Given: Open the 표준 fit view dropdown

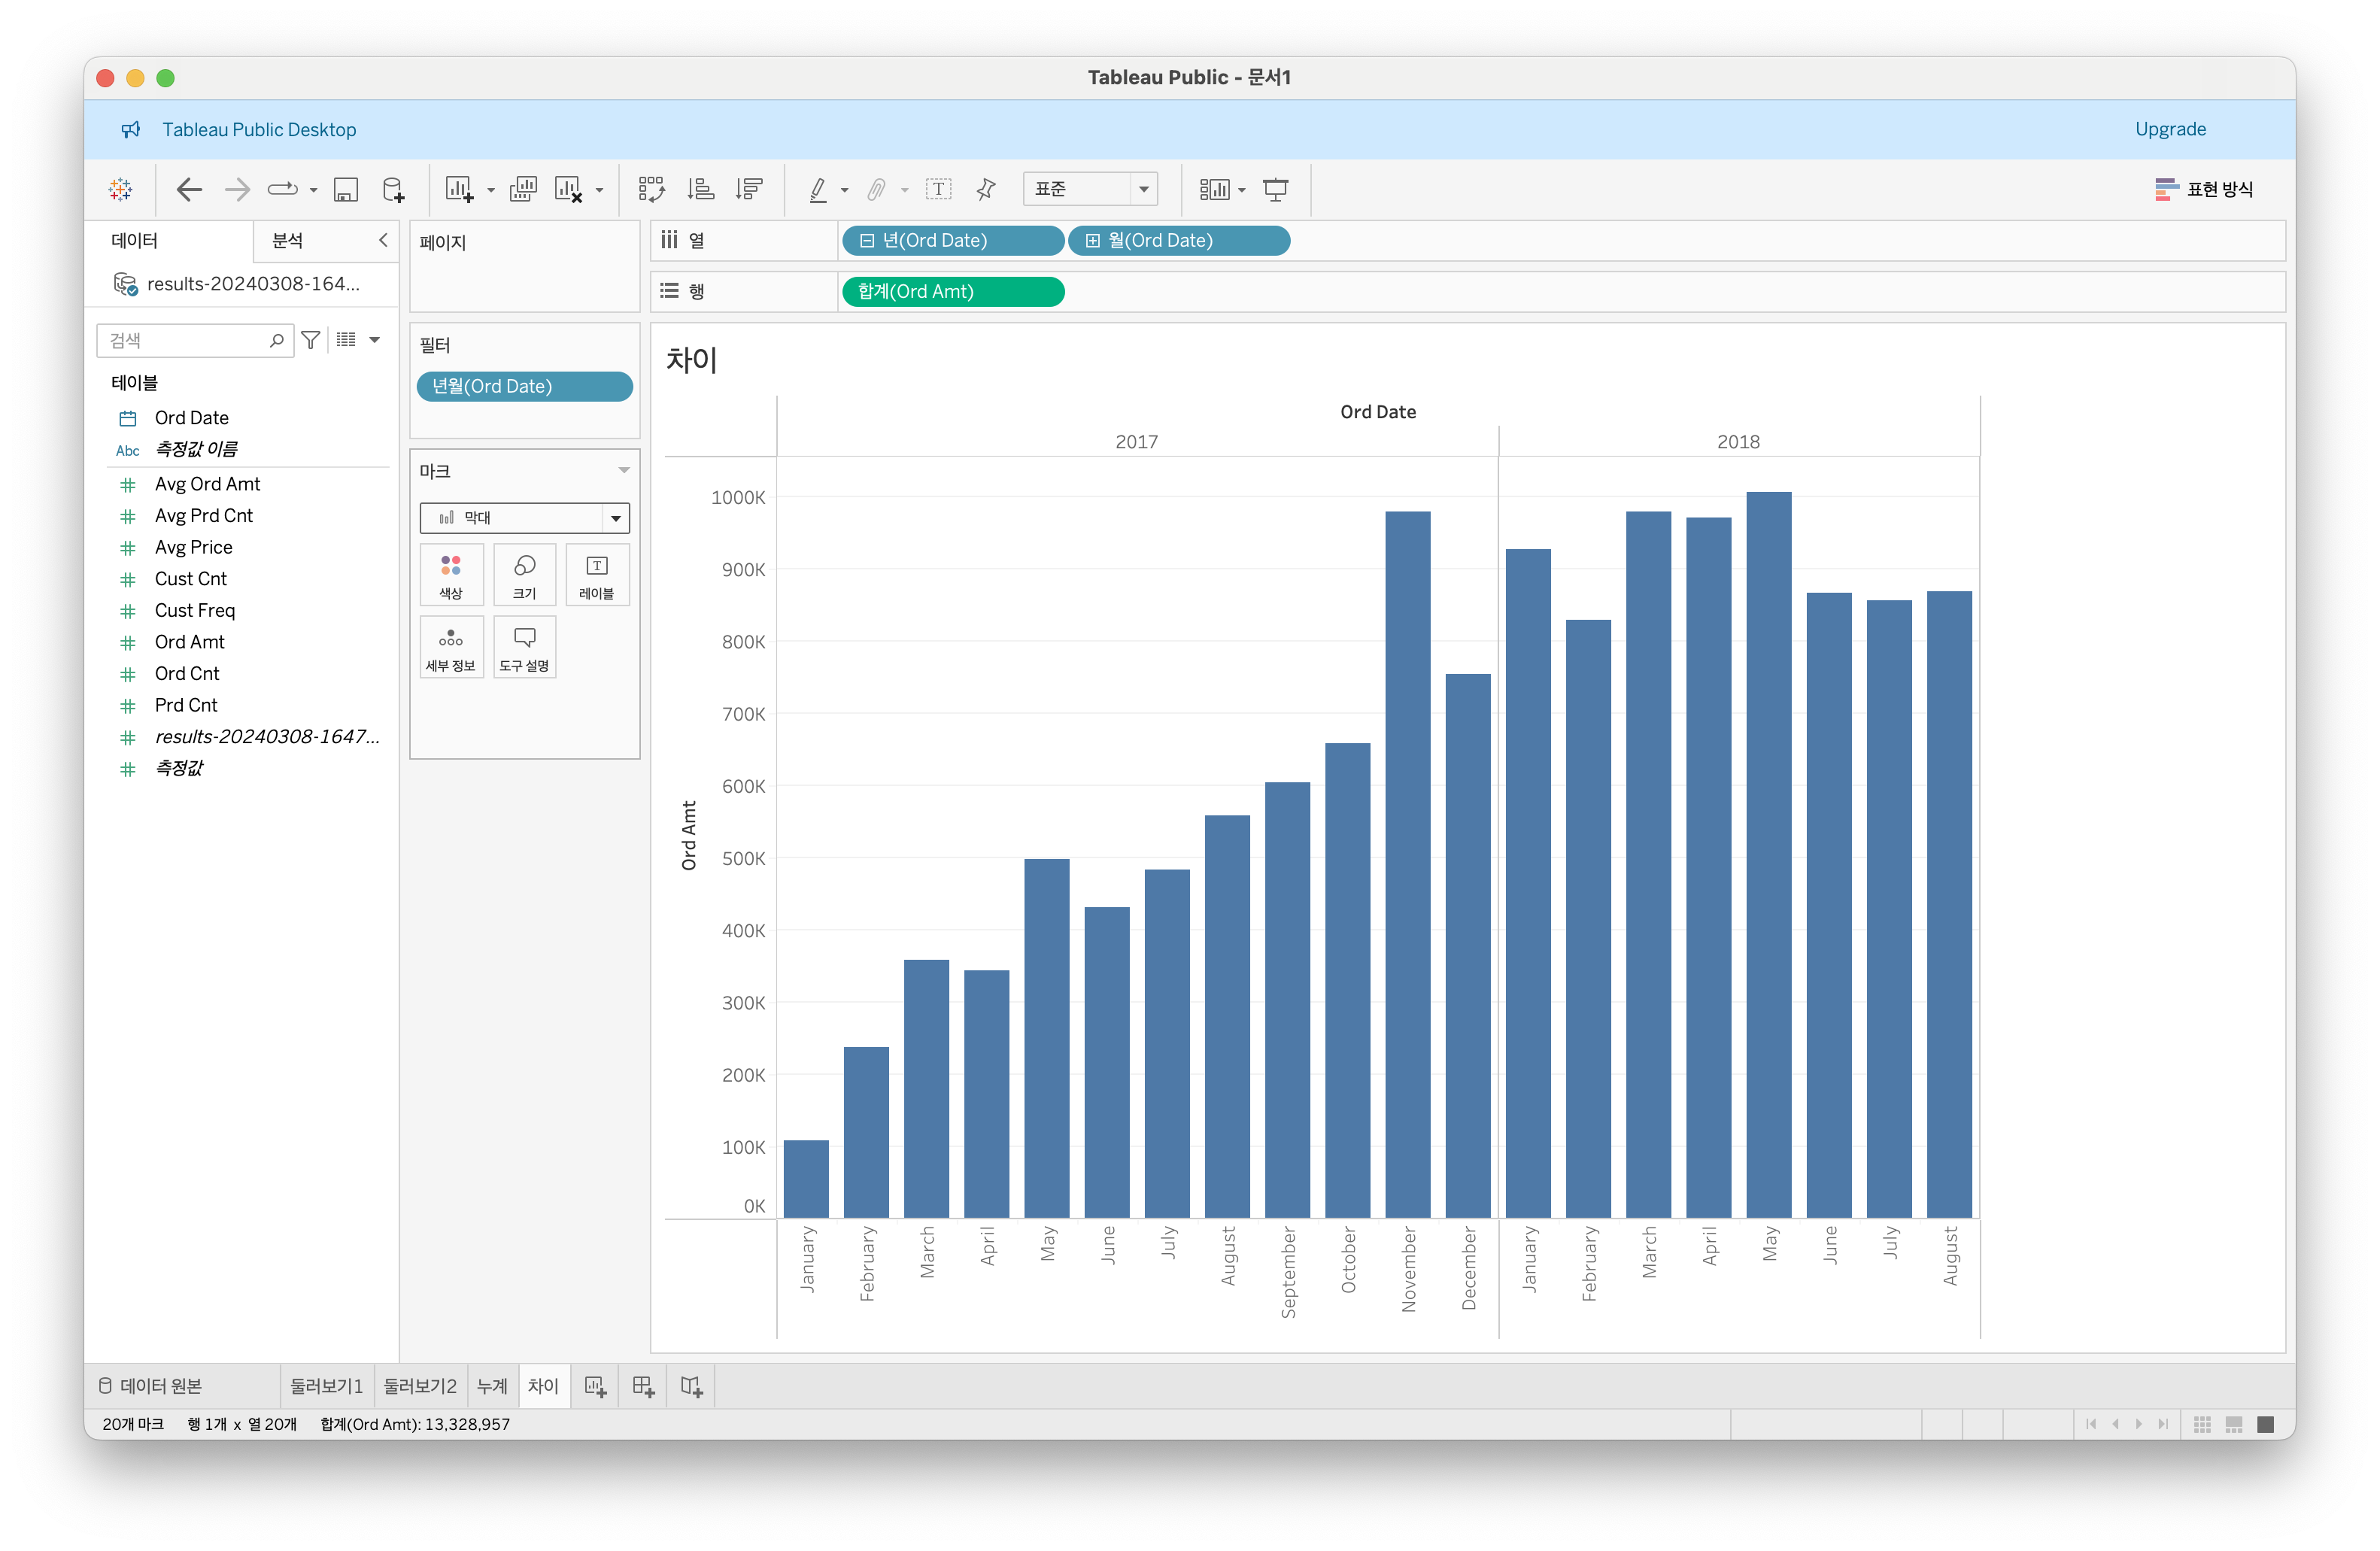Looking at the screenshot, I should [x=1090, y=189].
